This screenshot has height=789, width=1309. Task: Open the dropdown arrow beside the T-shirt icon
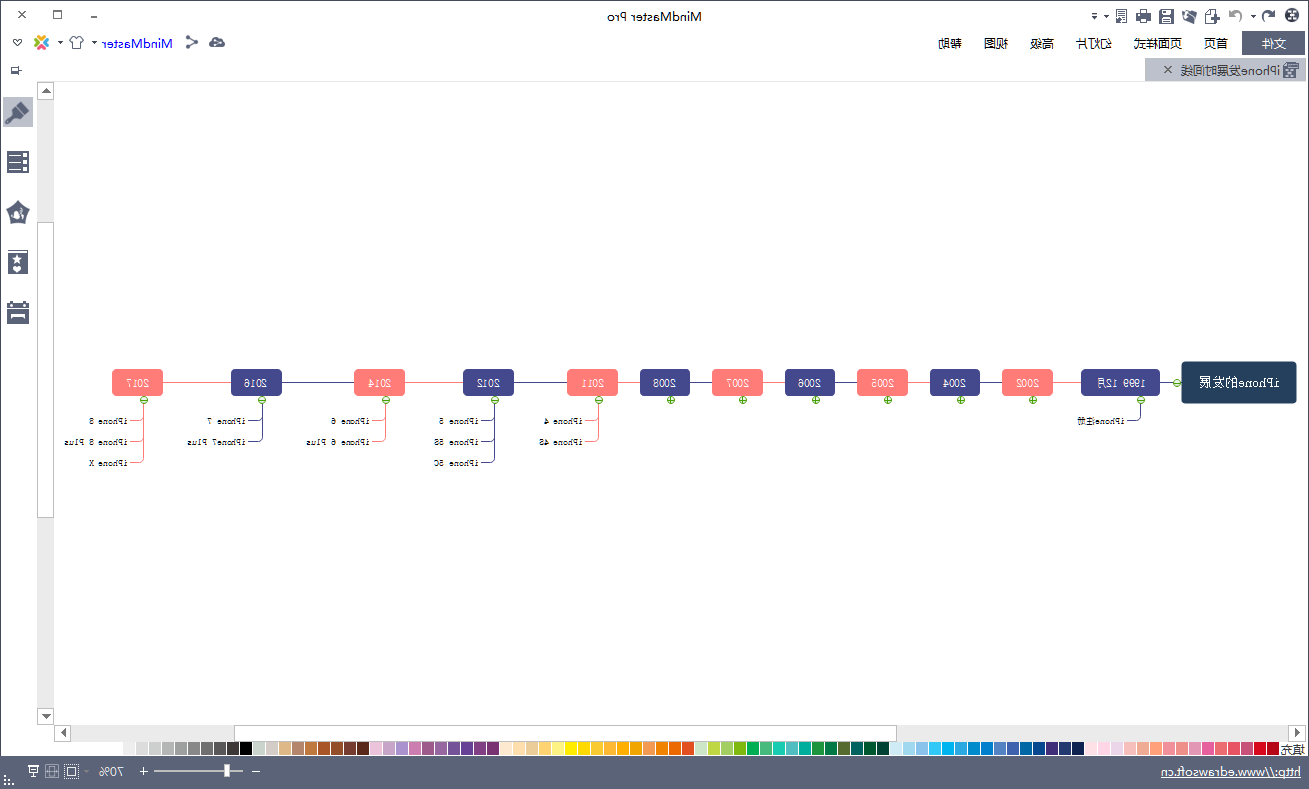tap(60, 42)
